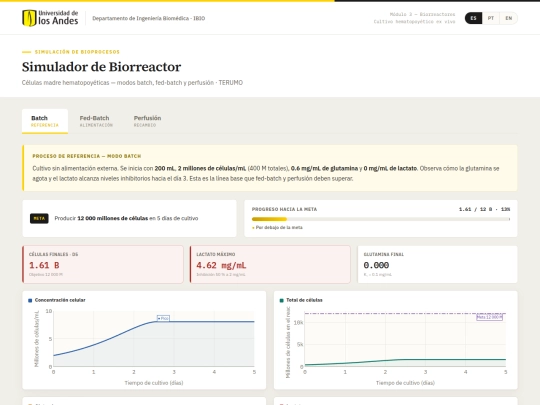Click the SIMULACIÓN DE BIOPROCESOS label
Image resolution: width=540 pixels, height=405 pixels.
(x=77, y=52)
